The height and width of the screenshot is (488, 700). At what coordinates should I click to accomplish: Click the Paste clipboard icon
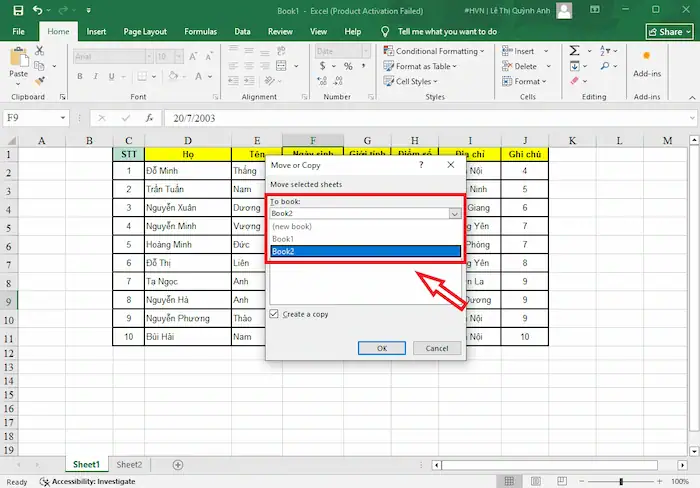point(18,60)
